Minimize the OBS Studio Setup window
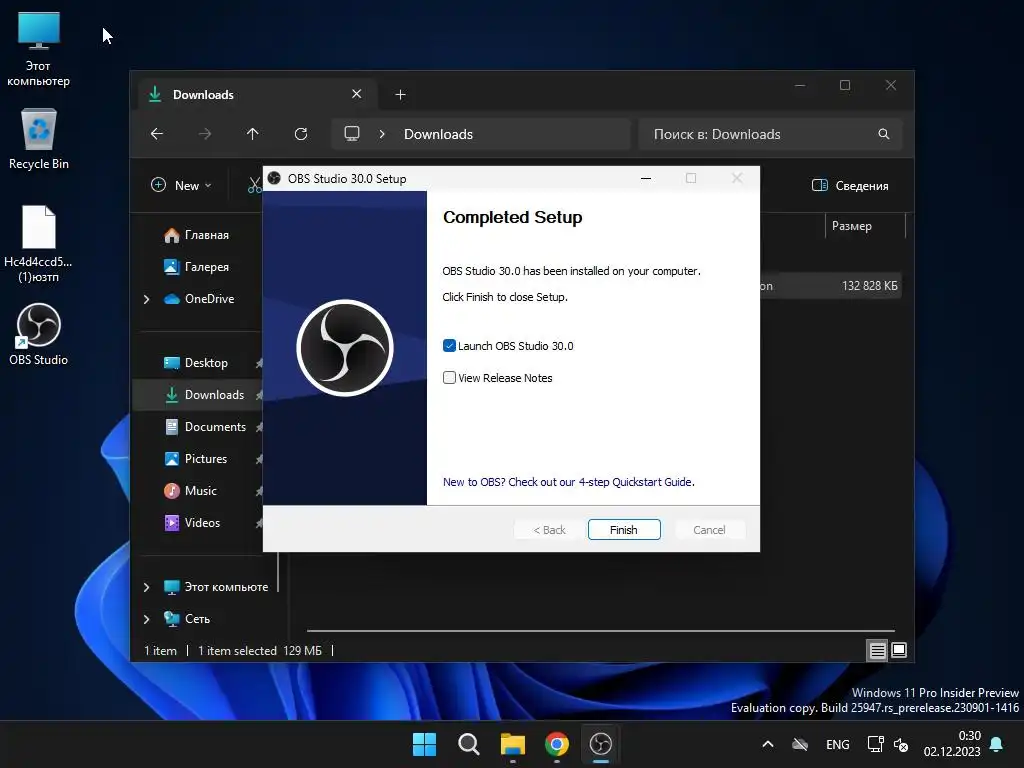Screen dimensions: 1024x768 coord(646,178)
